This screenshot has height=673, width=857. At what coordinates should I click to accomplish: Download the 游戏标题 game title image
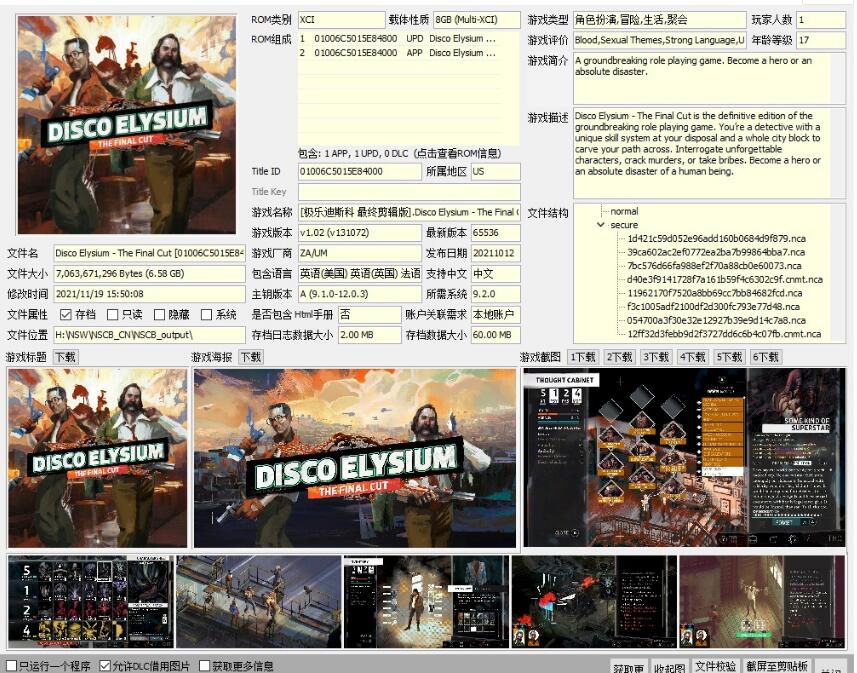tap(66, 357)
